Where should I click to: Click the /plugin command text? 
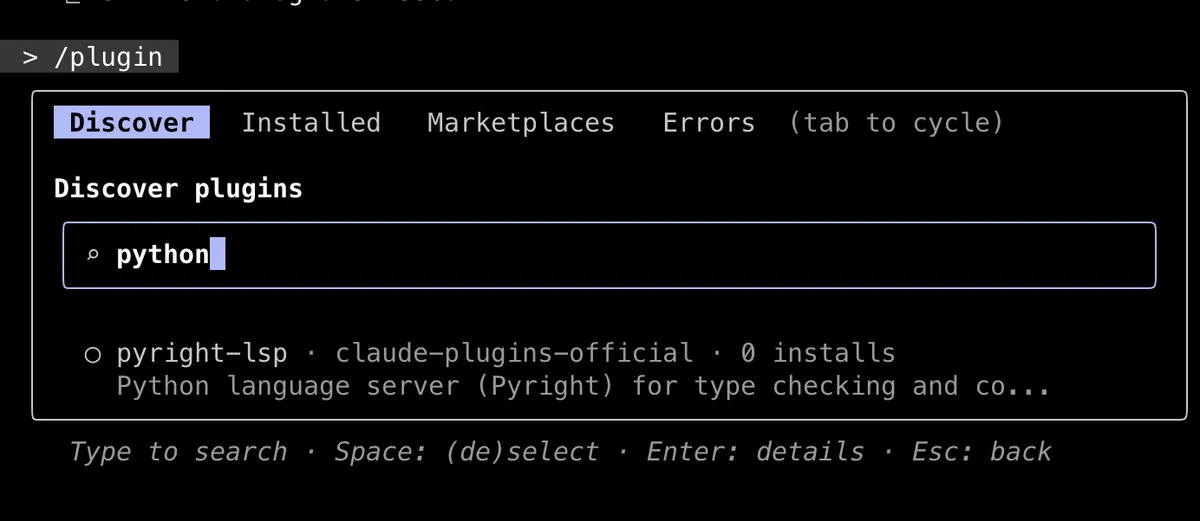[108, 57]
